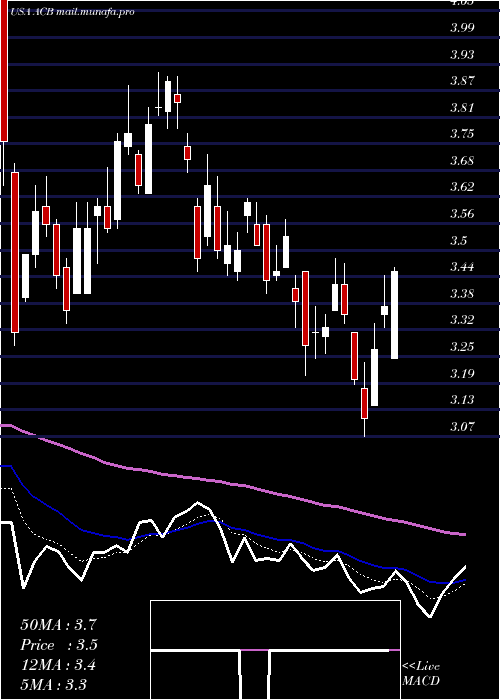Click the '5MA : 3.3' legend entry
This screenshot has height=700, width=500.
(54, 684)
